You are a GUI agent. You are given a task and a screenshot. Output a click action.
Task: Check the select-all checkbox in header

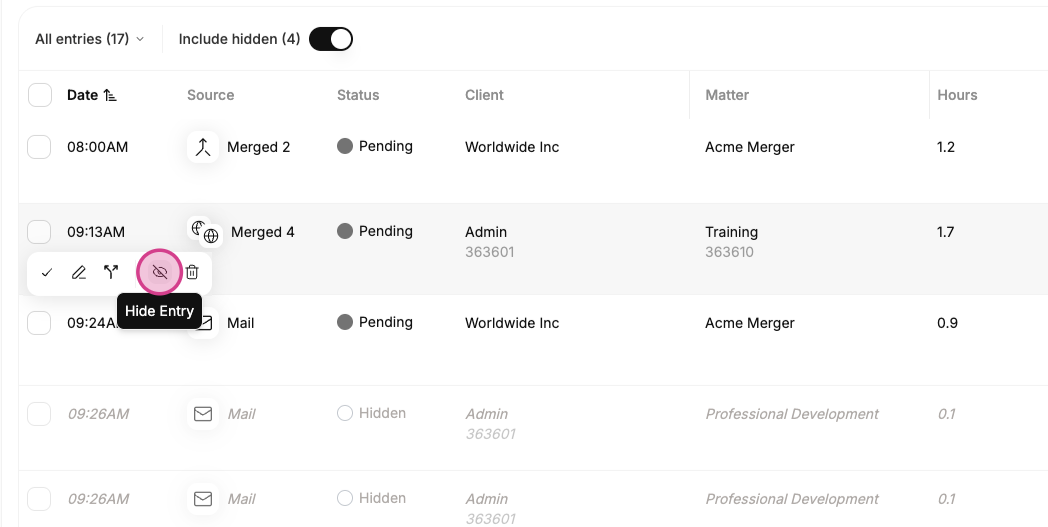pos(40,95)
